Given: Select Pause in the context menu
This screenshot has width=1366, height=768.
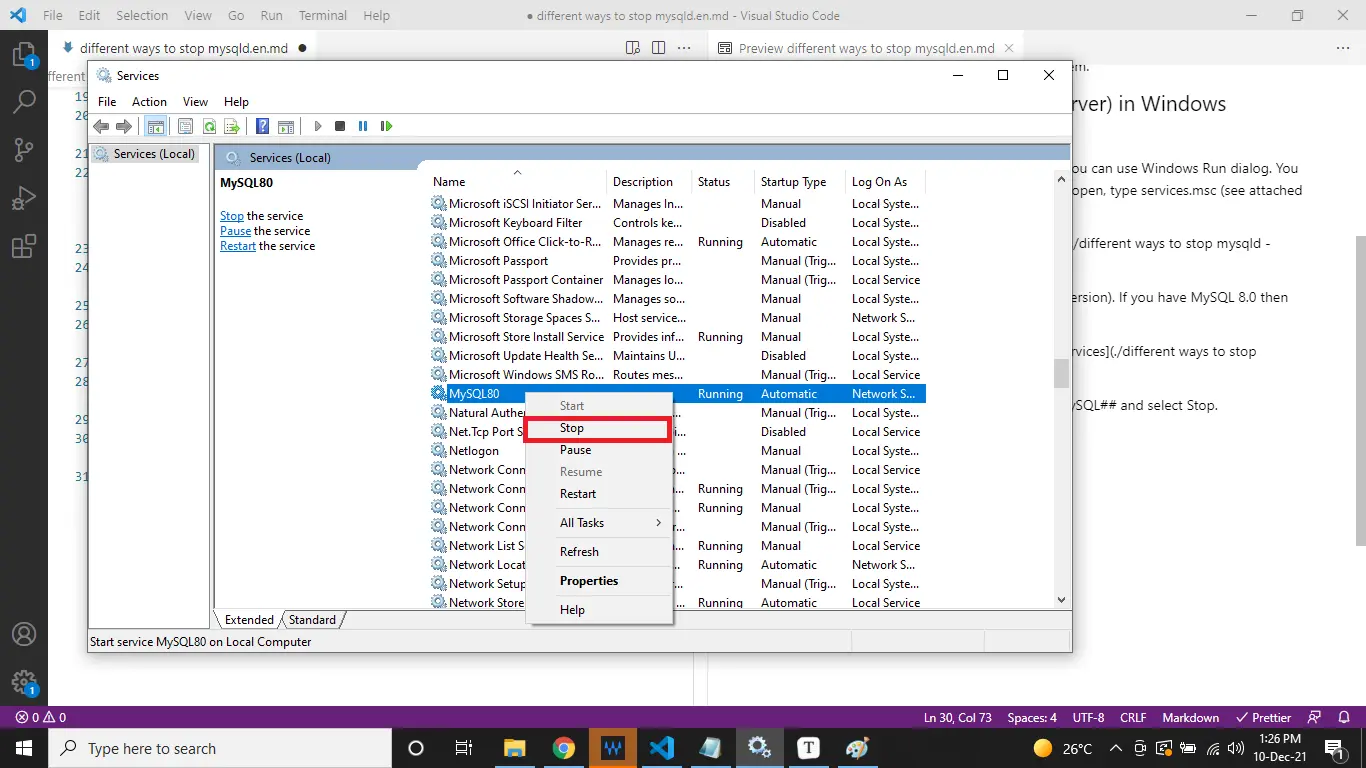Looking at the screenshot, I should point(598,450).
